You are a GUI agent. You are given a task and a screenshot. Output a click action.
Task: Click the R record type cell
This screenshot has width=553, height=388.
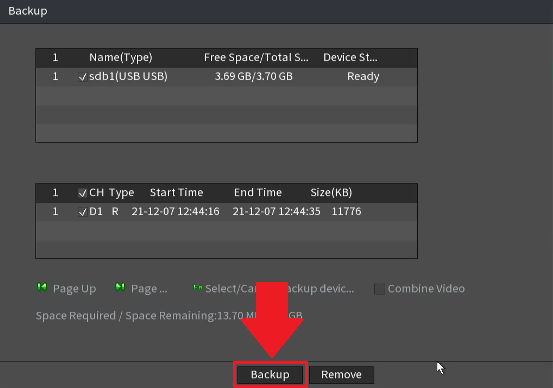click(115, 211)
